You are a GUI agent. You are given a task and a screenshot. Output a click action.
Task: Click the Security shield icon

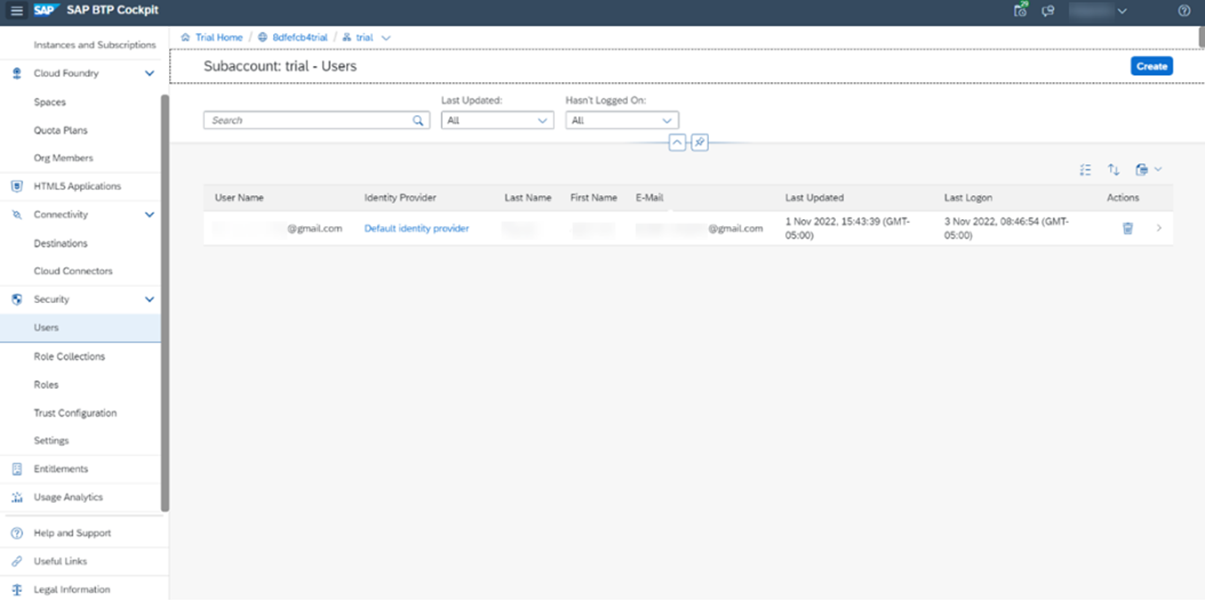16,299
